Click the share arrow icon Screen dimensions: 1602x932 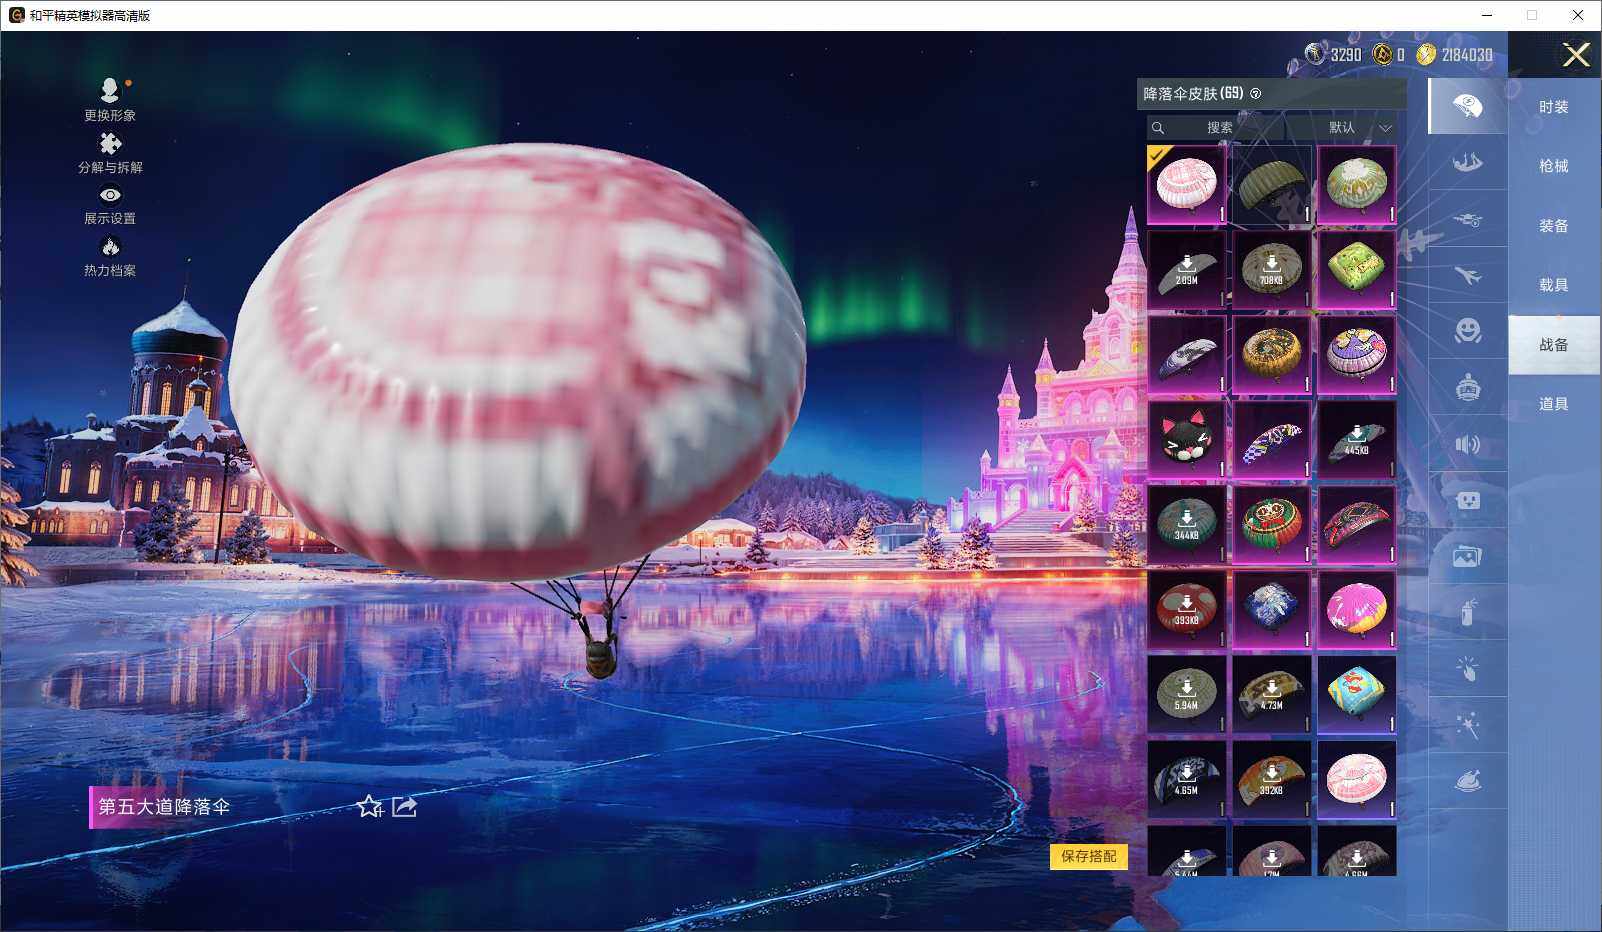(x=404, y=806)
